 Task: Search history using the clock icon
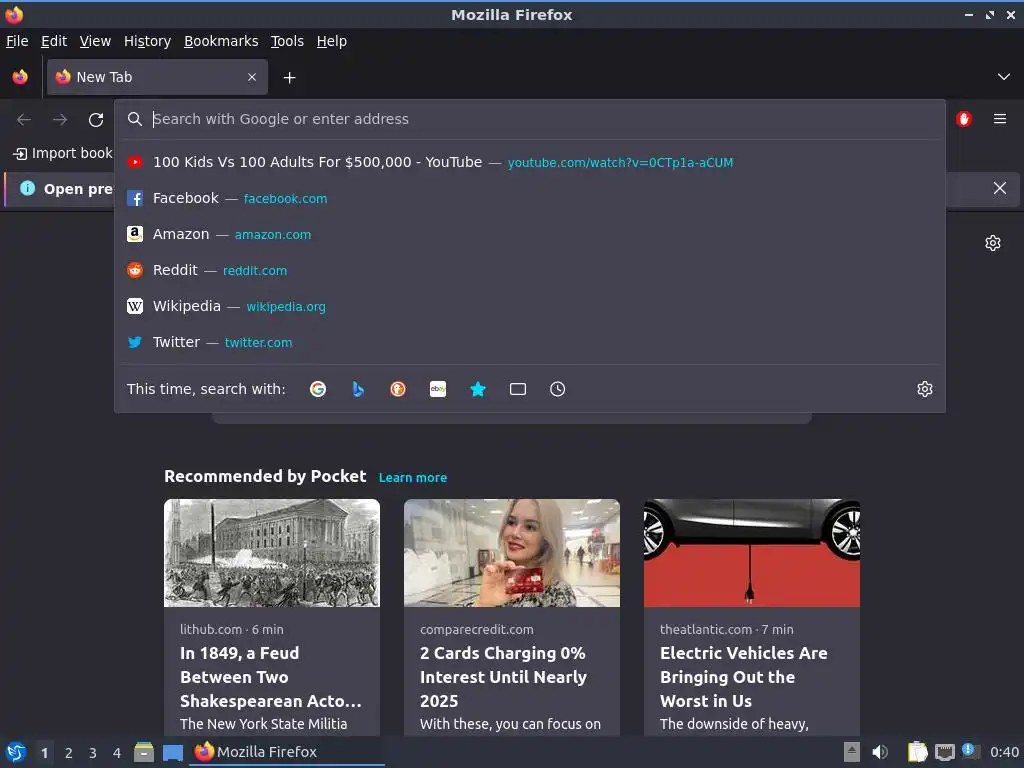click(558, 389)
